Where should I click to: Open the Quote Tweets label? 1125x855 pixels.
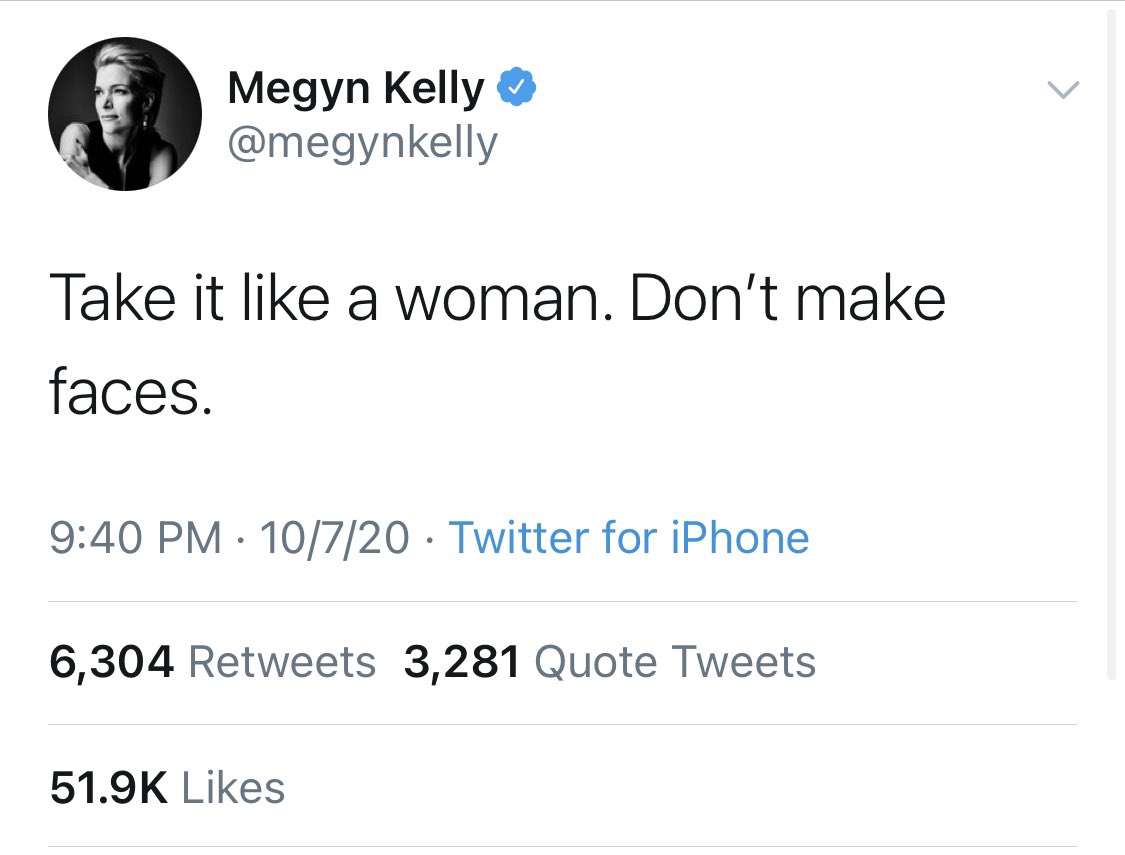click(675, 661)
